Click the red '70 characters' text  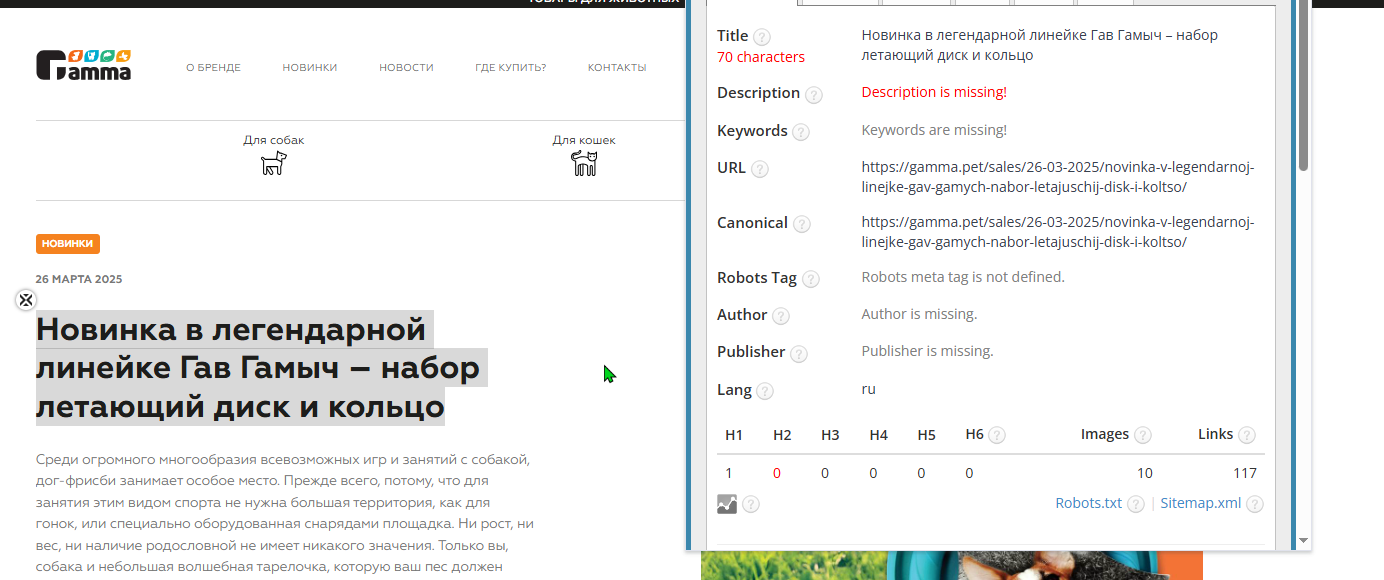[761, 57]
